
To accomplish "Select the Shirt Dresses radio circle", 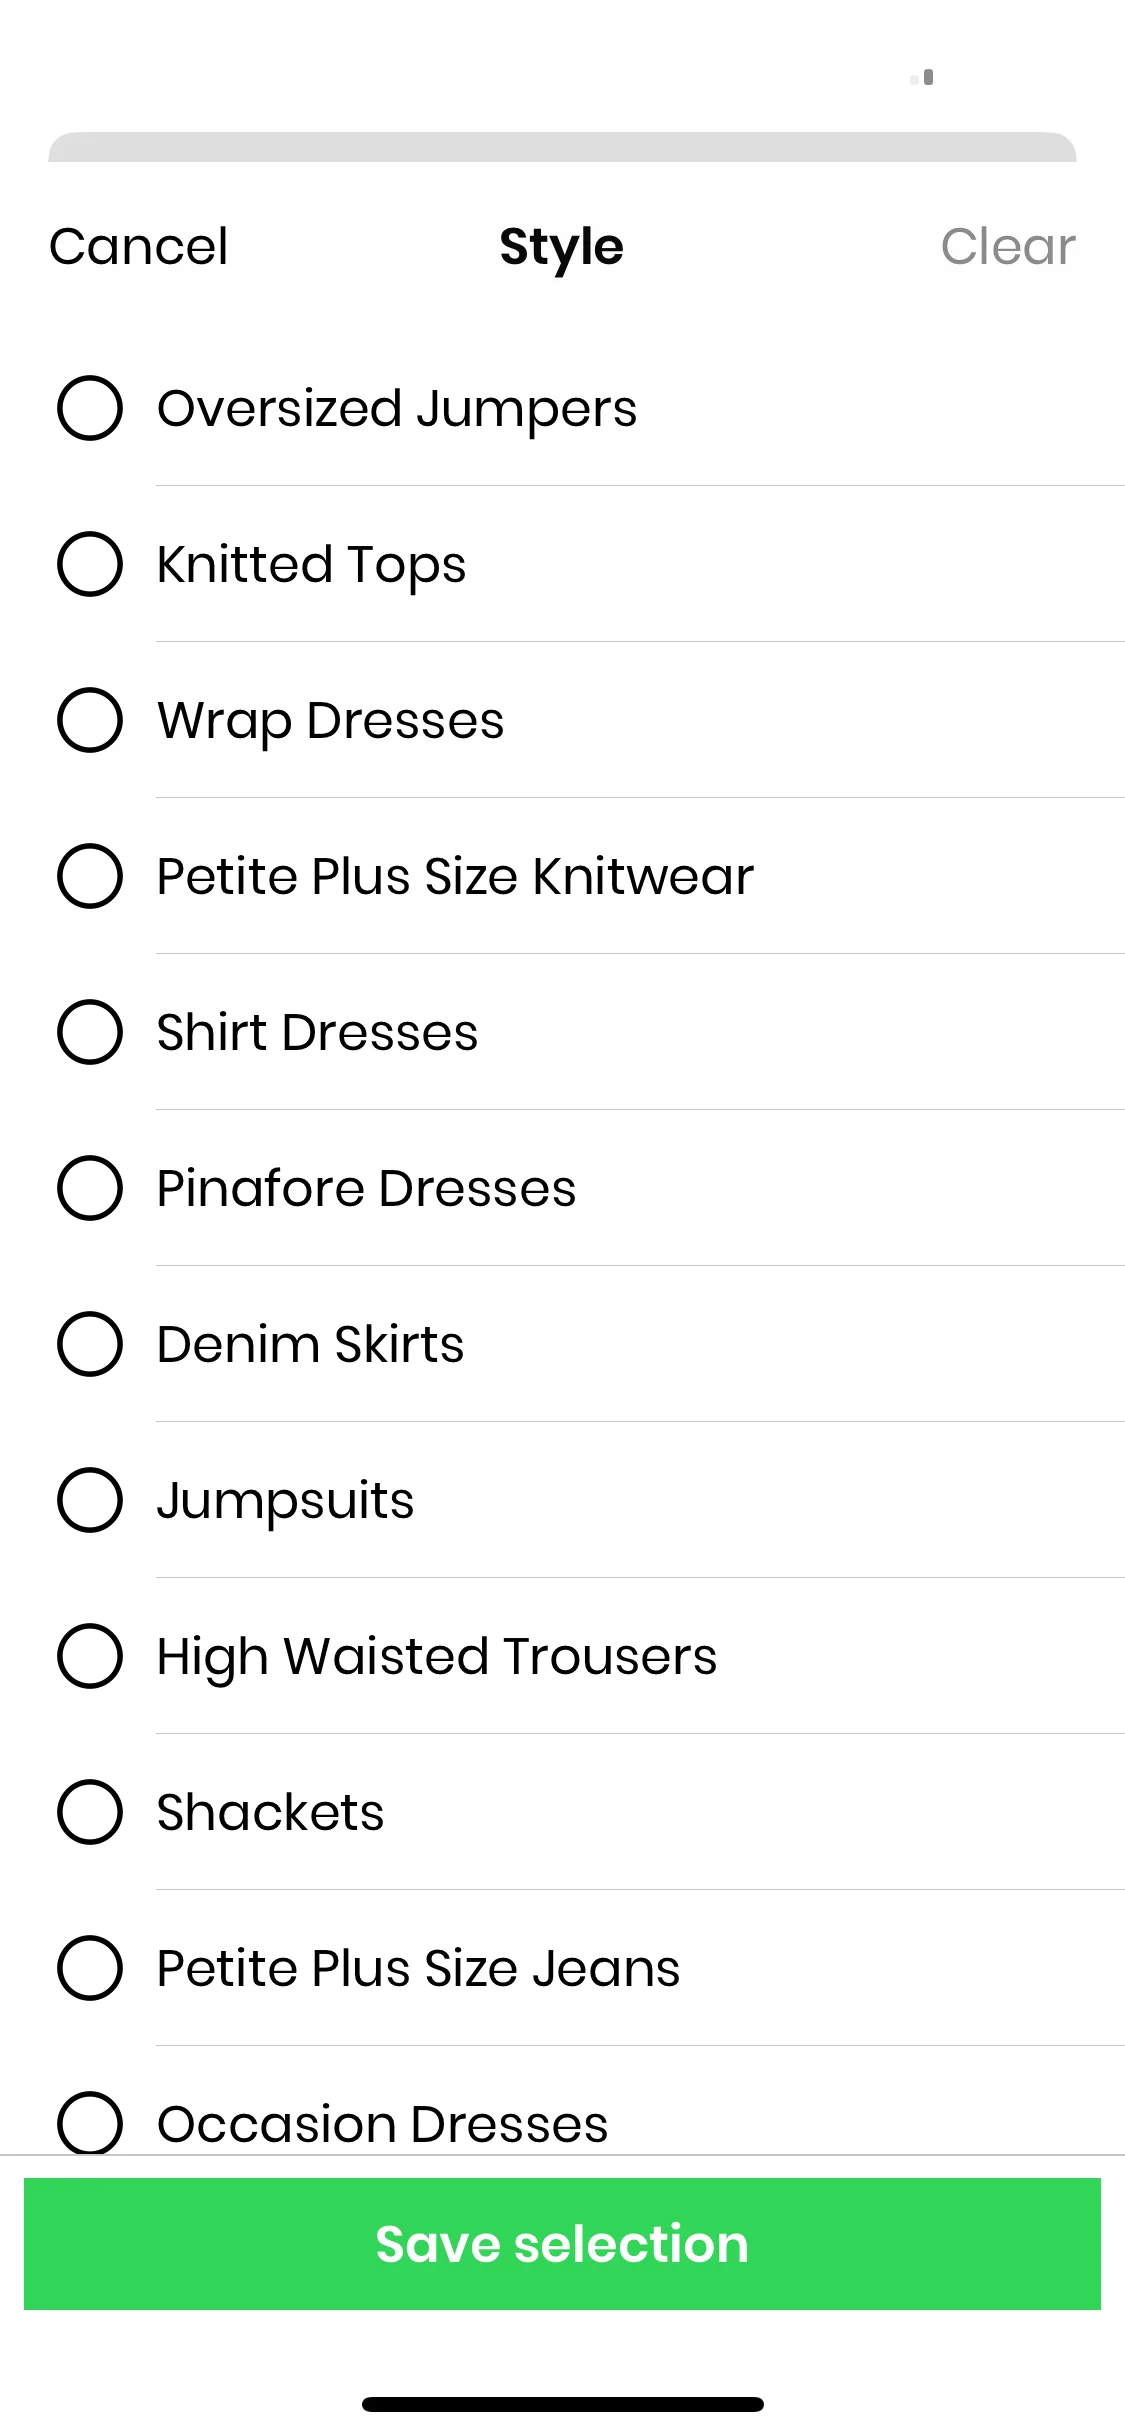I will pyautogui.click(x=90, y=1032).
